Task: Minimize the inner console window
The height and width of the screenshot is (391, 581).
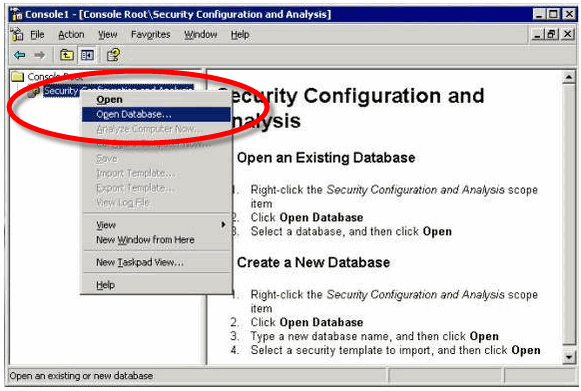Action: tap(538, 34)
